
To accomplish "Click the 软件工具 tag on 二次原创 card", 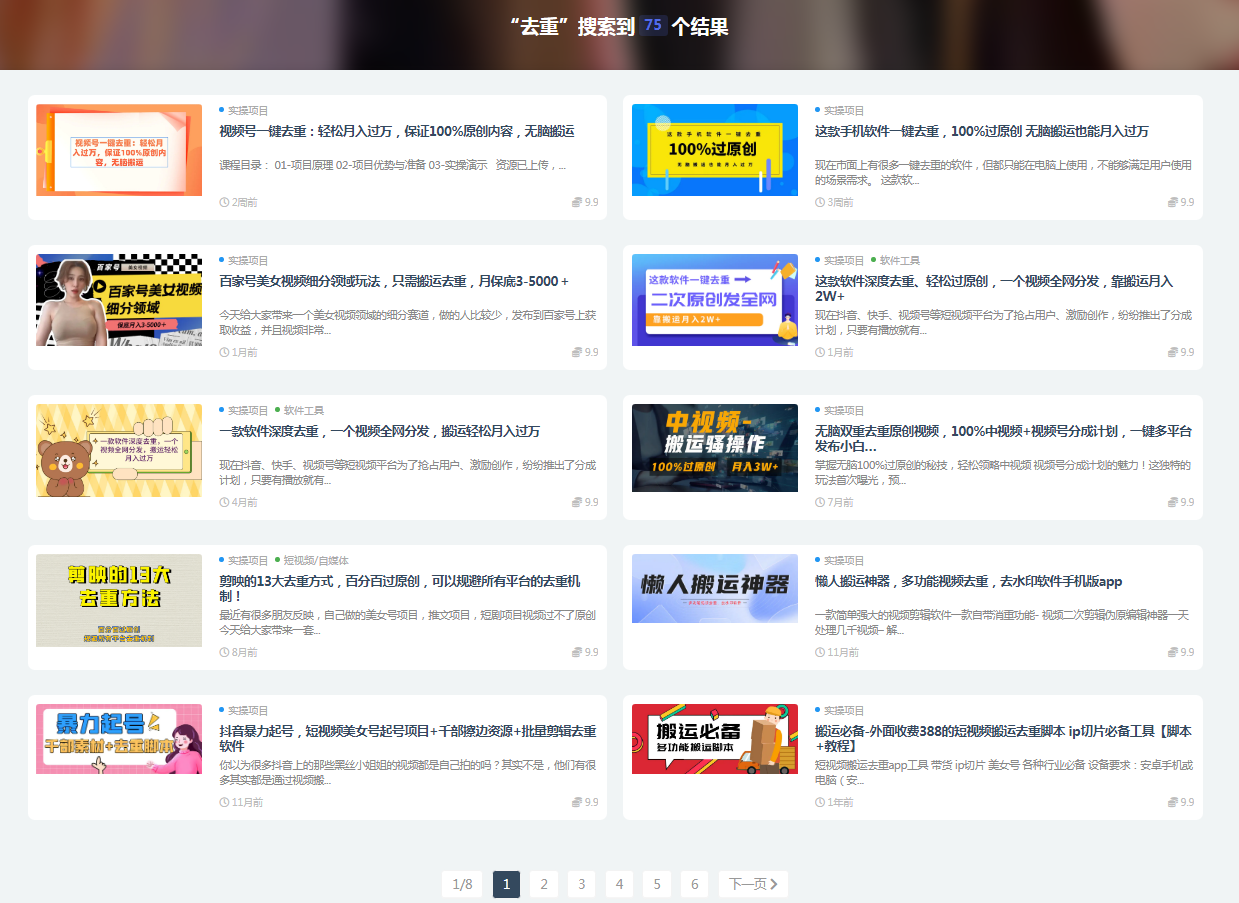I will pyautogui.click(x=899, y=260).
